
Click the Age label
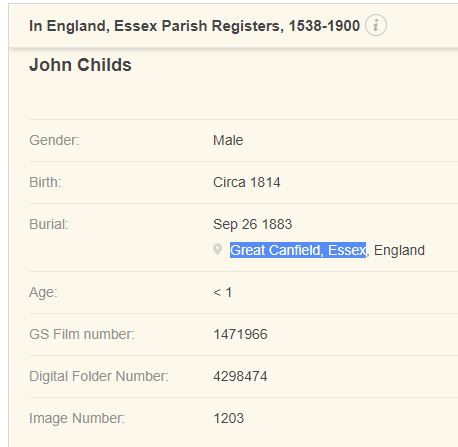coord(43,292)
